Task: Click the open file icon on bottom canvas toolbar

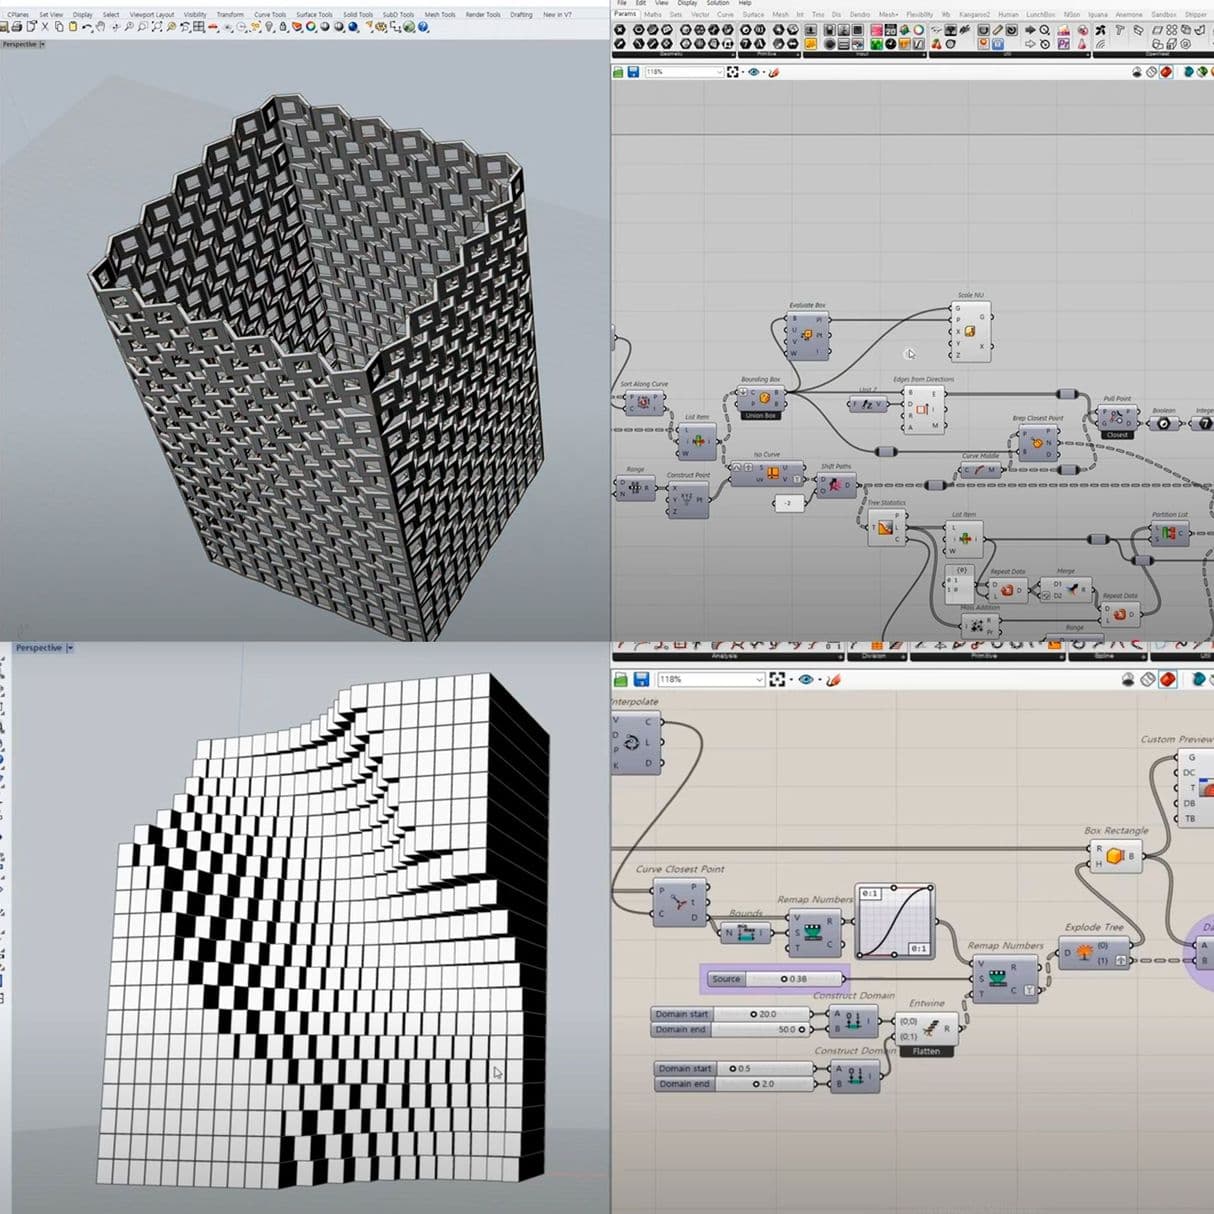Action: pos(620,679)
